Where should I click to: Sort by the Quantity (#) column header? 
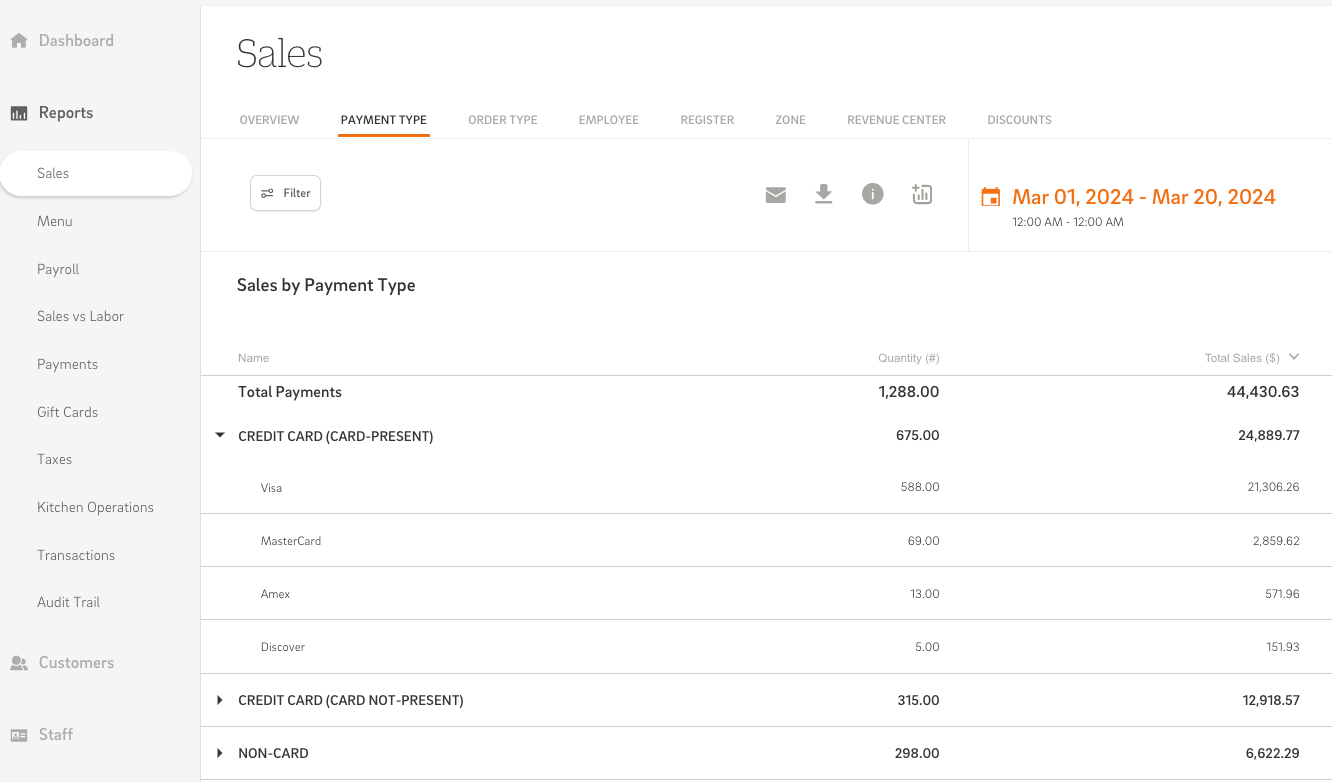pos(909,358)
